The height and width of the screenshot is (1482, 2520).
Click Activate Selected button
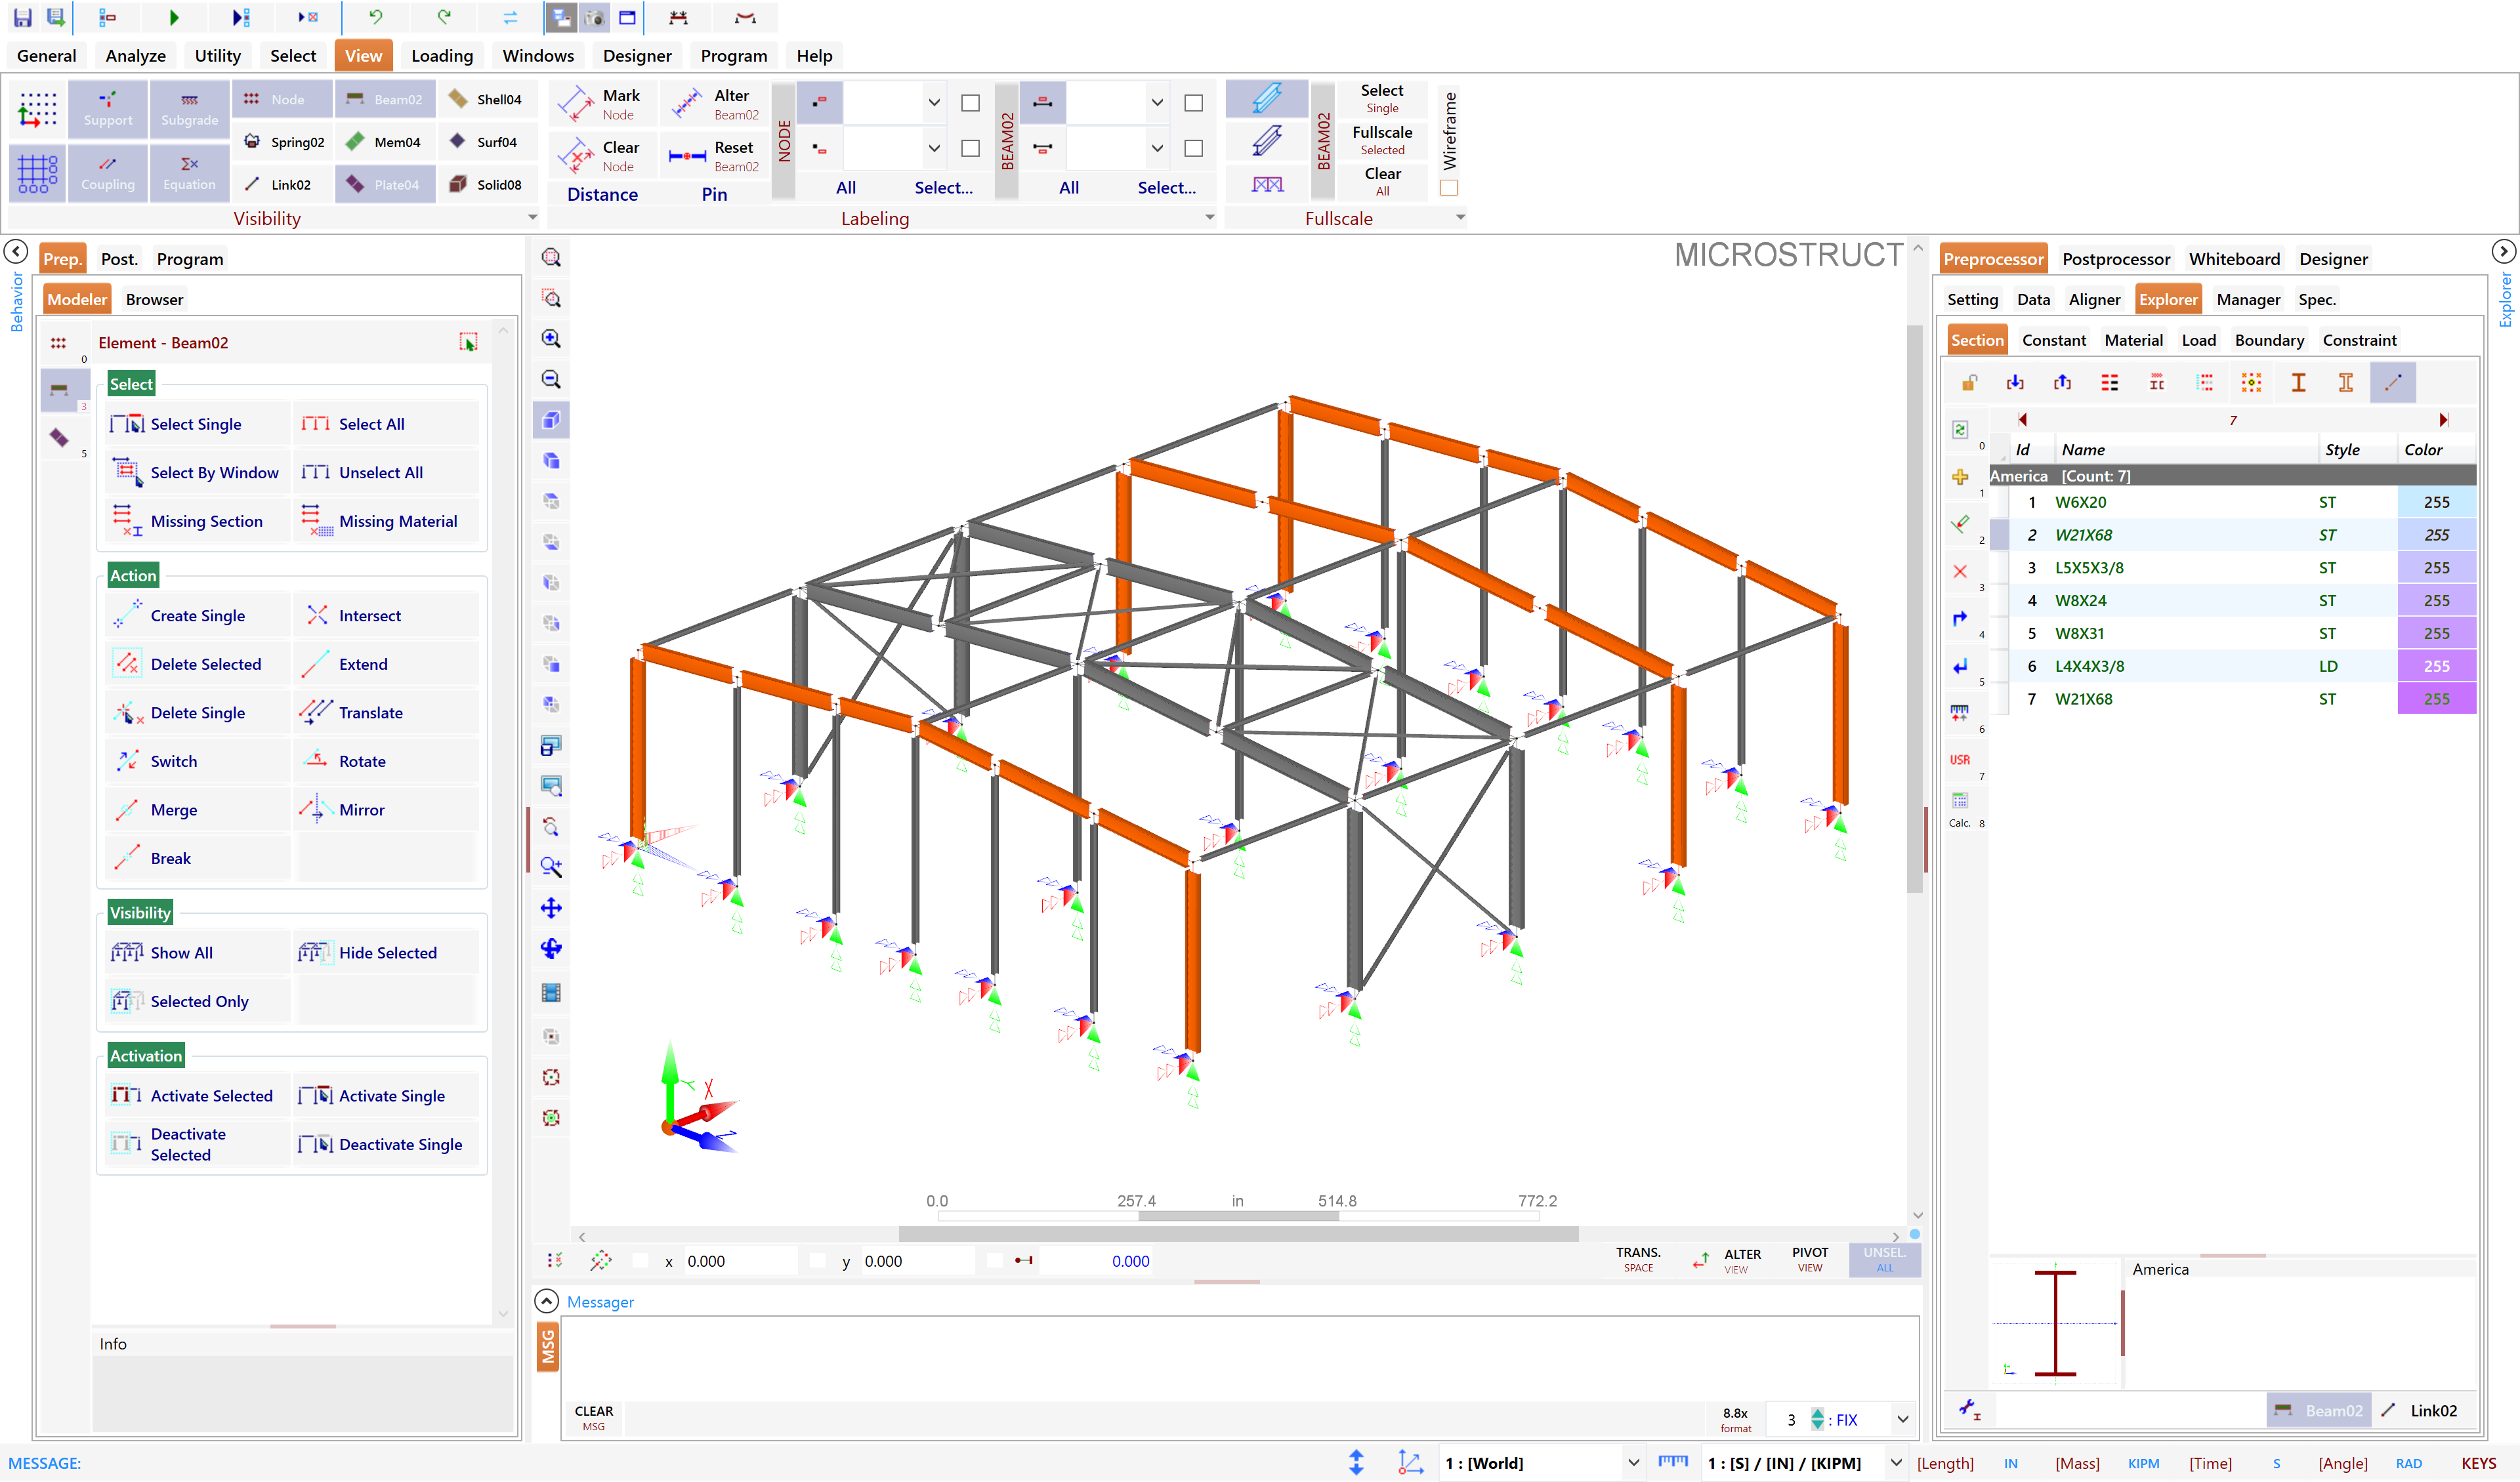198,1096
